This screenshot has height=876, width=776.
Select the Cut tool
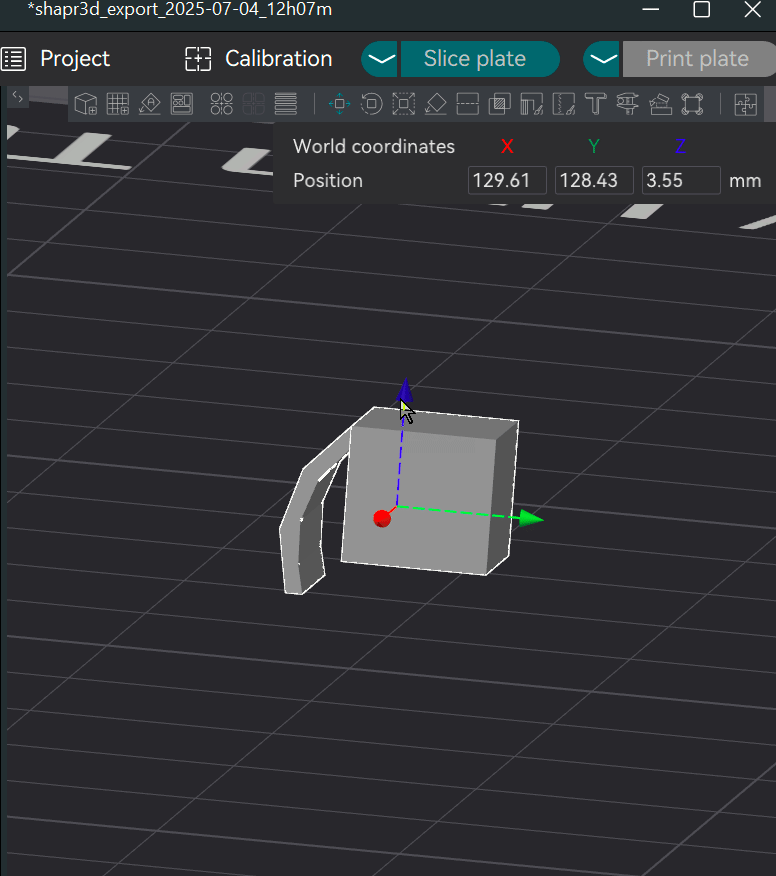[468, 104]
